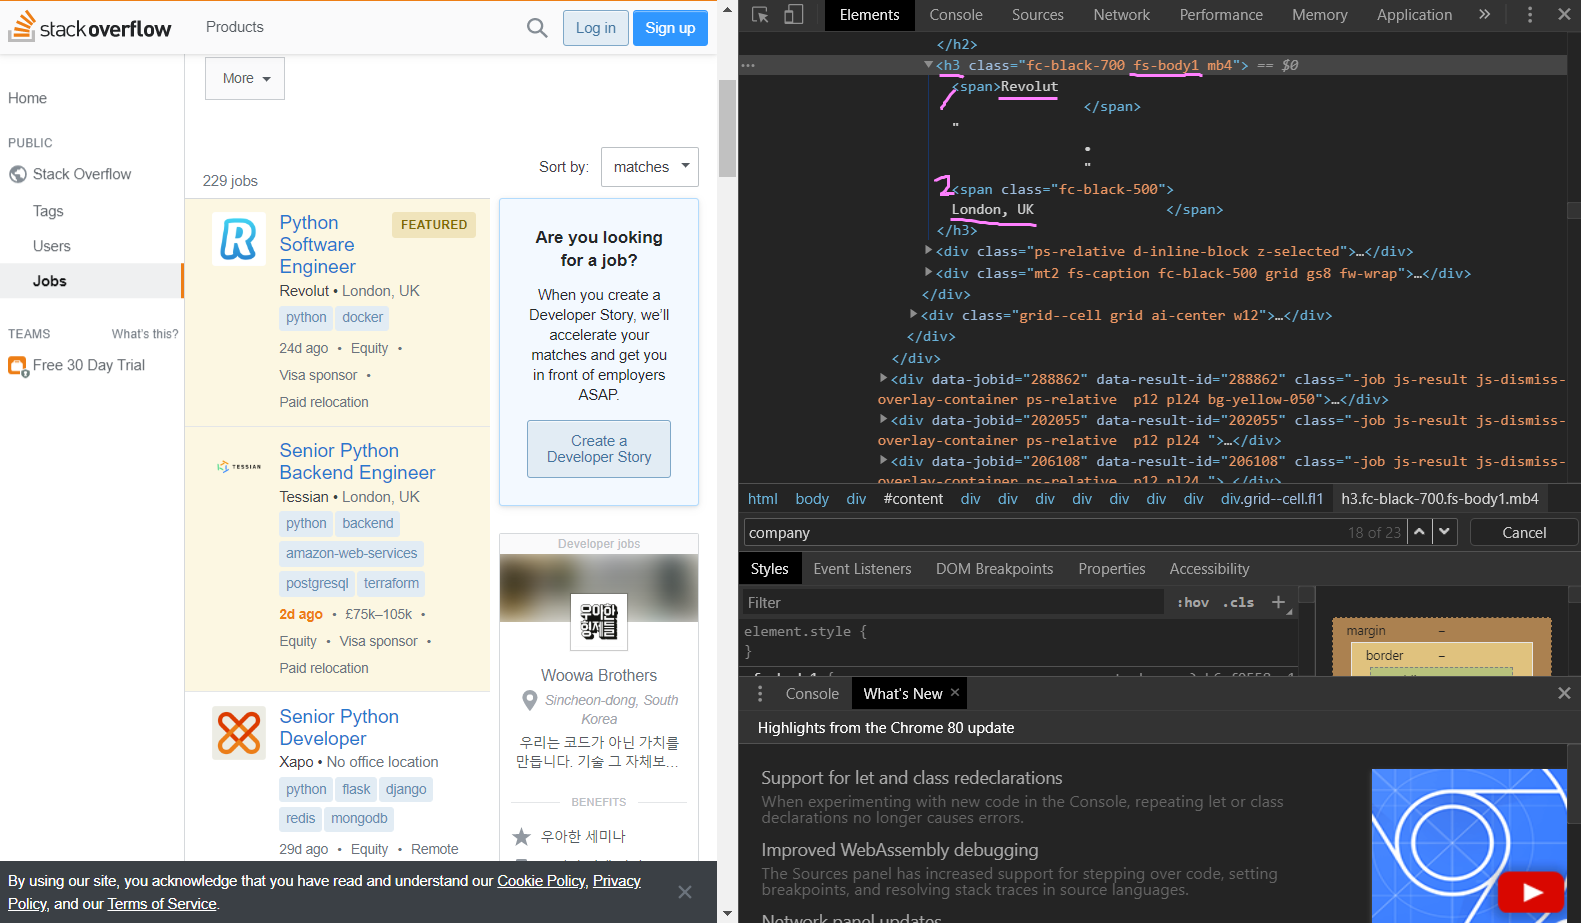The width and height of the screenshot is (1581, 923).
Task: Click Create a Developer Story button
Action: click(599, 449)
